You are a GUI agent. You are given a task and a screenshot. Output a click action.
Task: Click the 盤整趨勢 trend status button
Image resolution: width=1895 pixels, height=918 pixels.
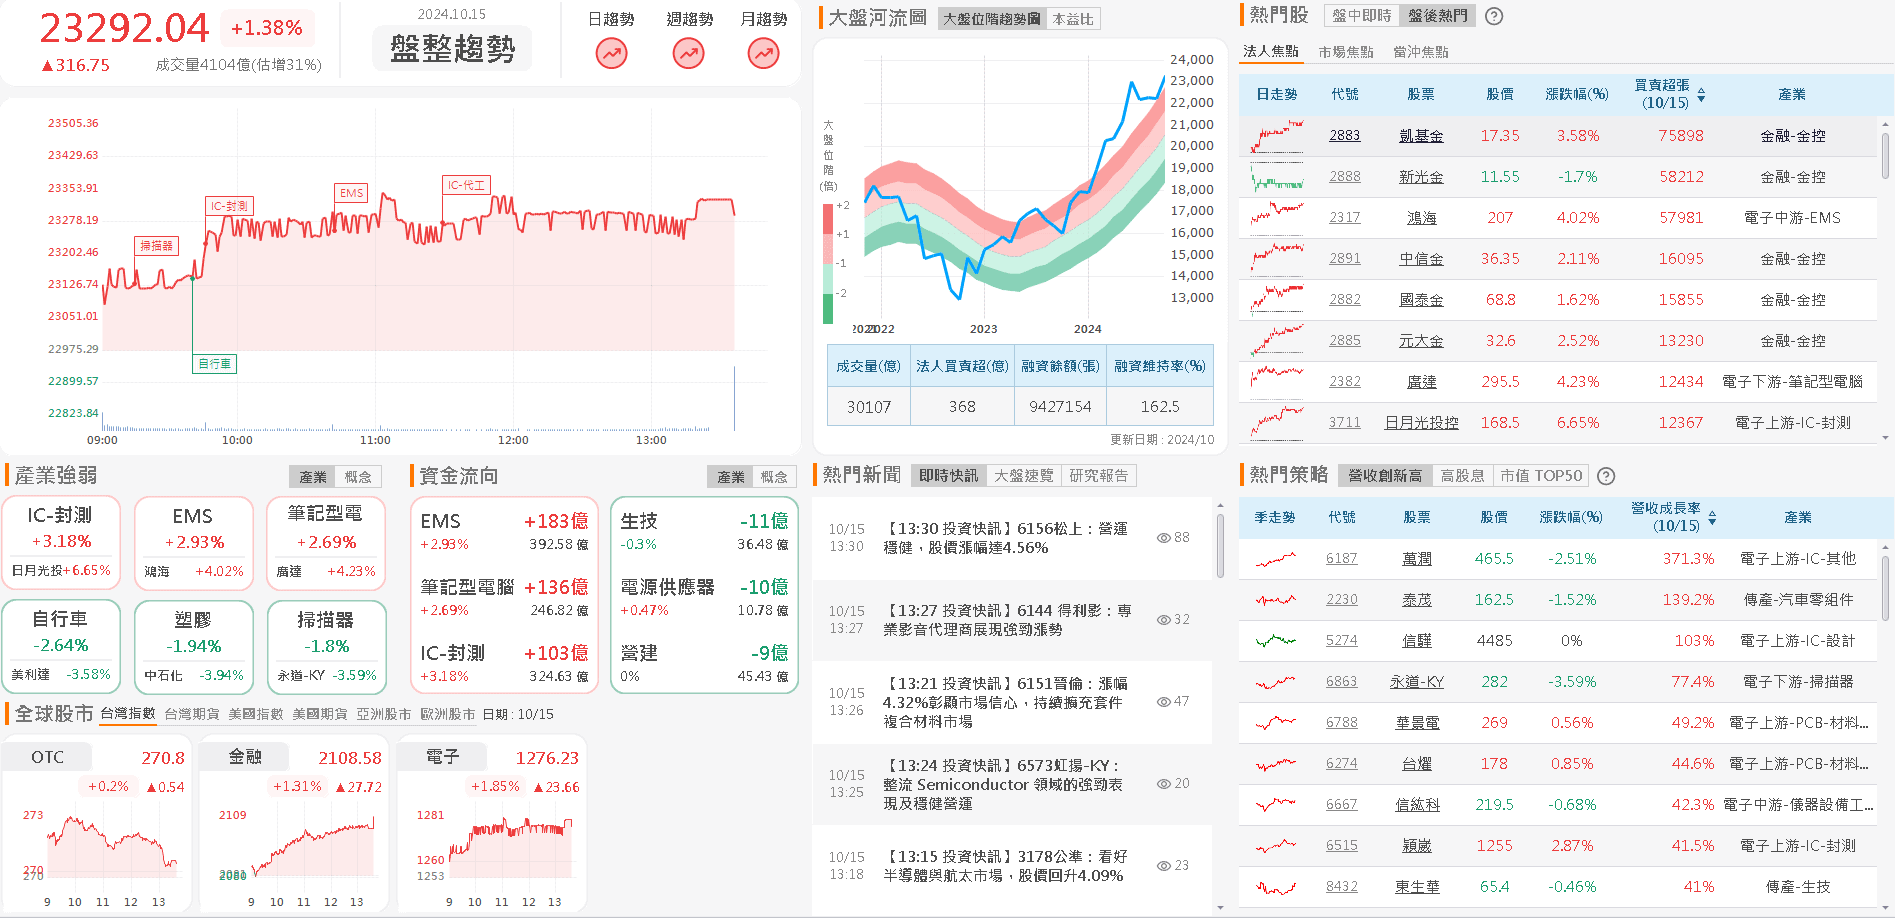tap(452, 48)
